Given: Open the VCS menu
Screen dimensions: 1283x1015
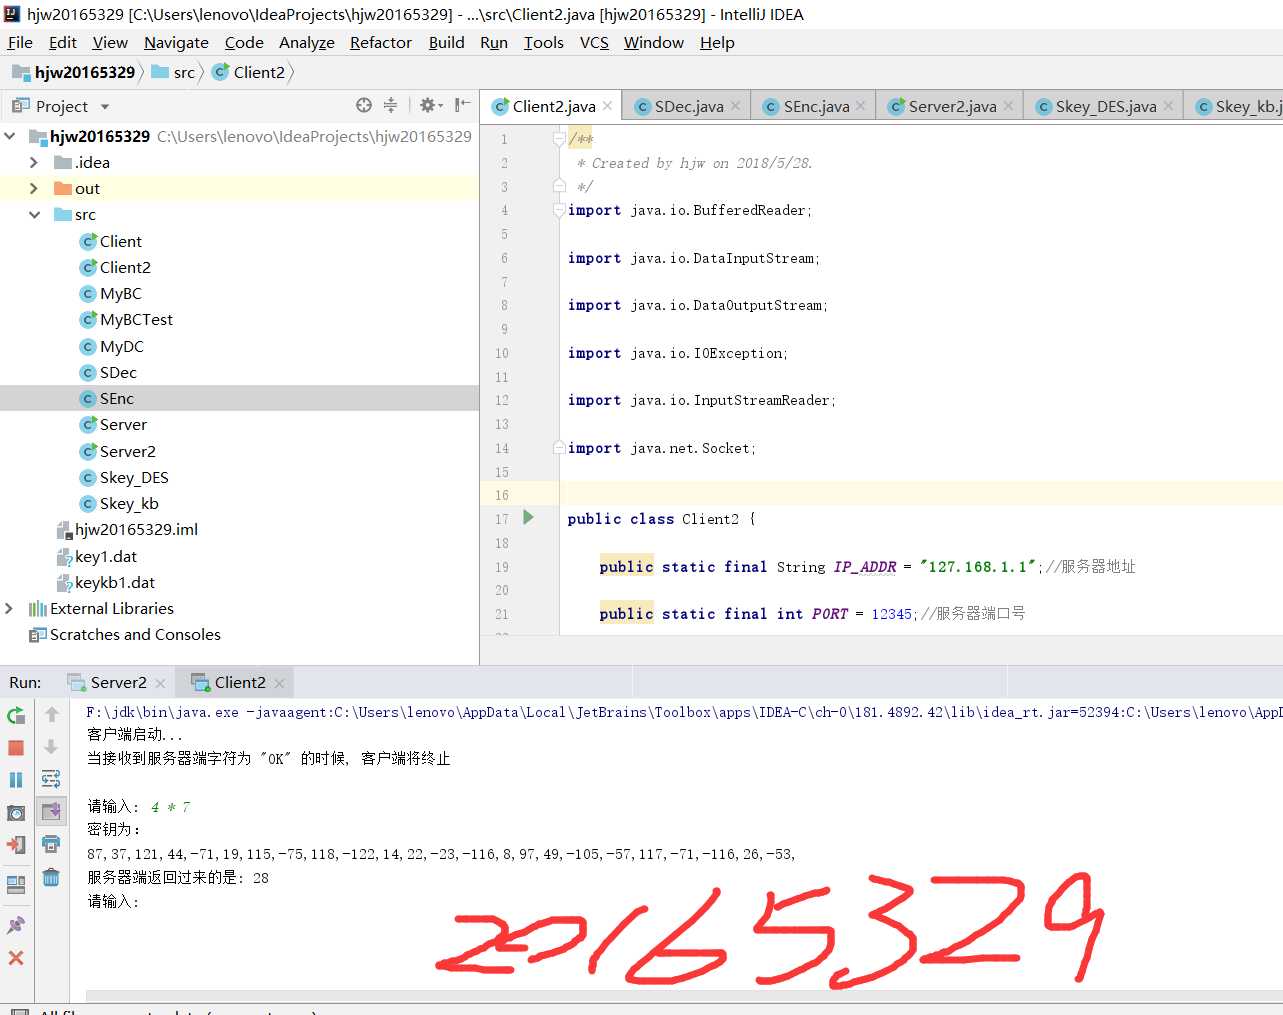Looking at the screenshot, I should click(x=594, y=42).
